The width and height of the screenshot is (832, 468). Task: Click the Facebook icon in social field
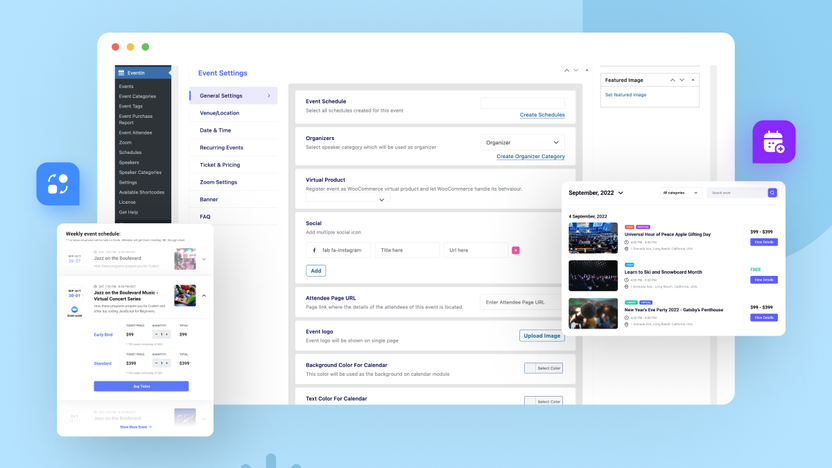point(314,250)
